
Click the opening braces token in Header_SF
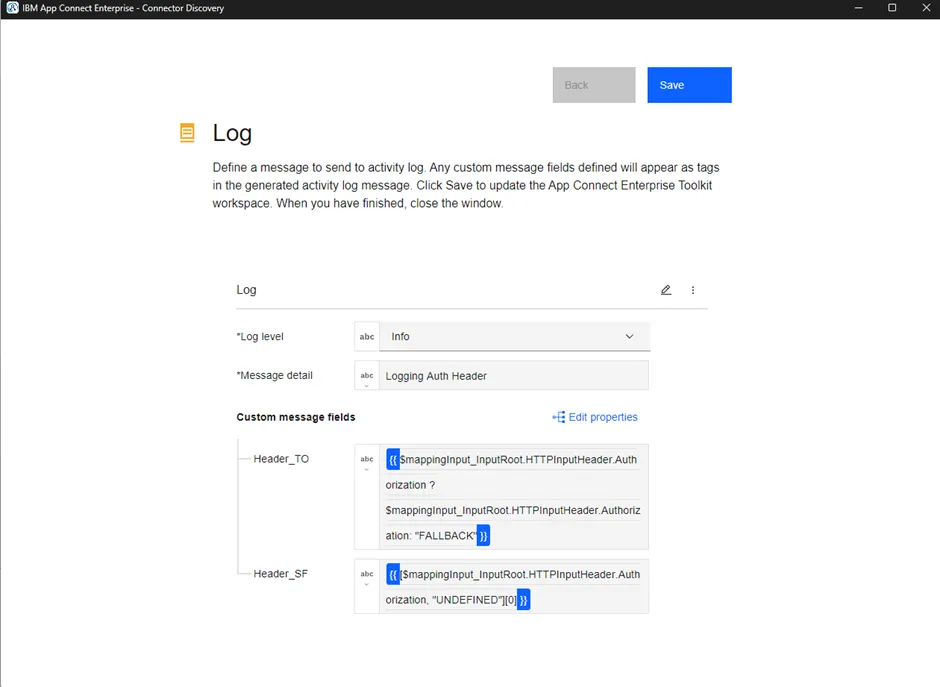pos(393,575)
